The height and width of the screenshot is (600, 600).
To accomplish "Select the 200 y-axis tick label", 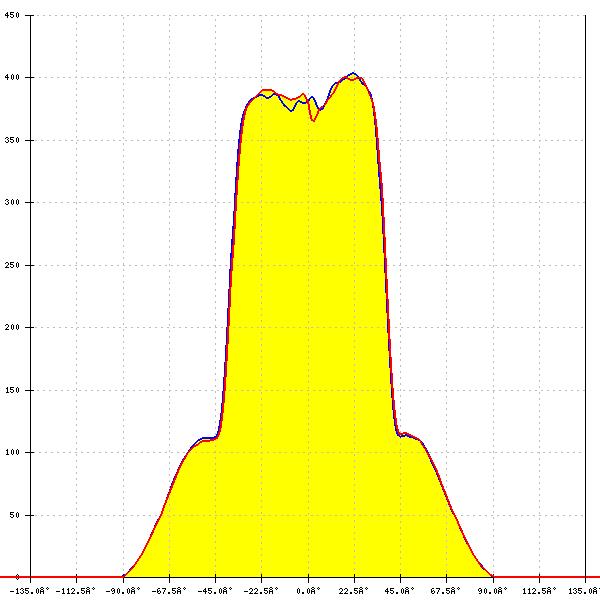I will (x=12, y=328).
